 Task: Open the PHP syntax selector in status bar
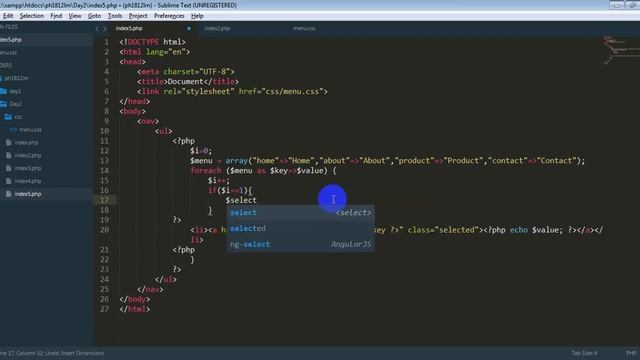[631, 353]
